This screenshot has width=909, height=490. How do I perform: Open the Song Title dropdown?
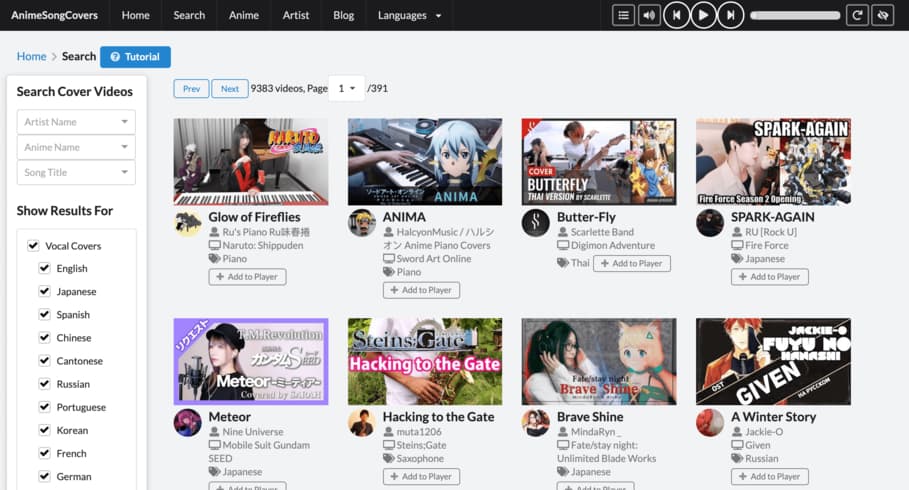pyautogui.click(x=76, y=172)
